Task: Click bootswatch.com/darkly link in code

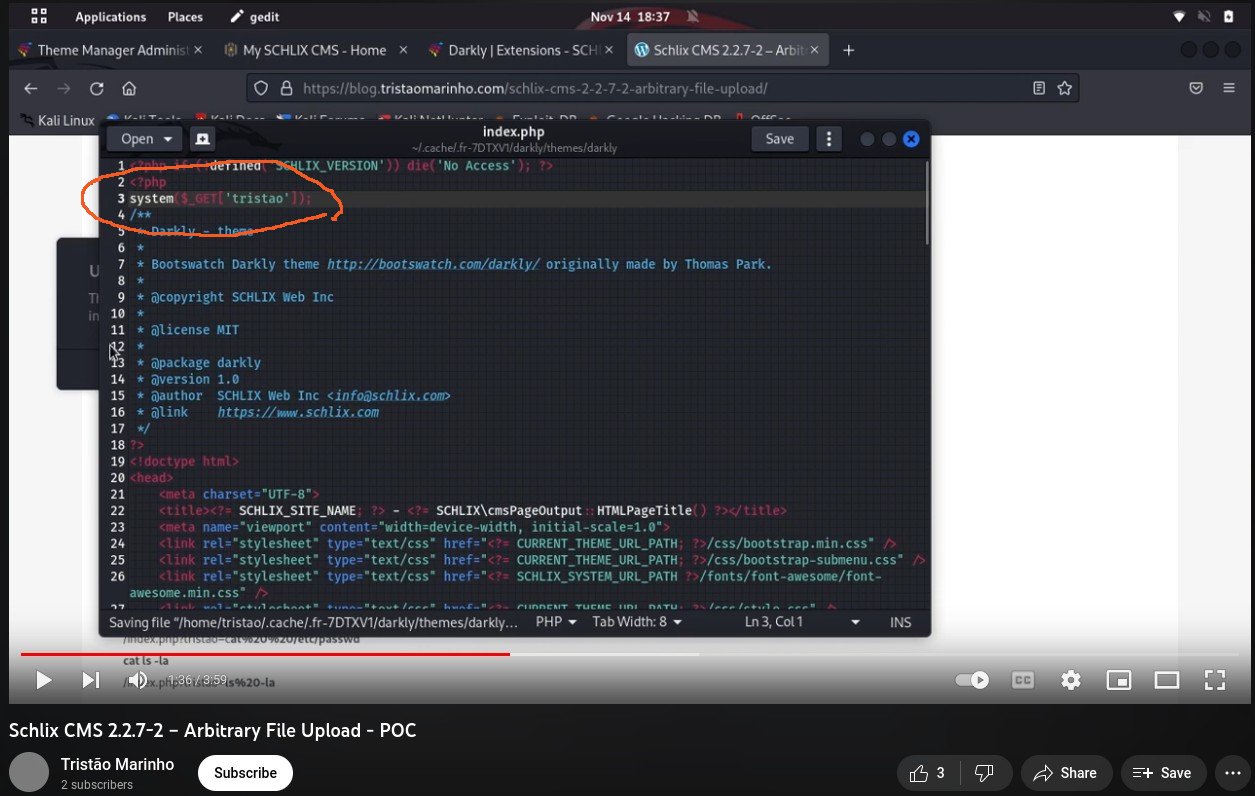Action: pyautogui.click(x=433, y=264)
